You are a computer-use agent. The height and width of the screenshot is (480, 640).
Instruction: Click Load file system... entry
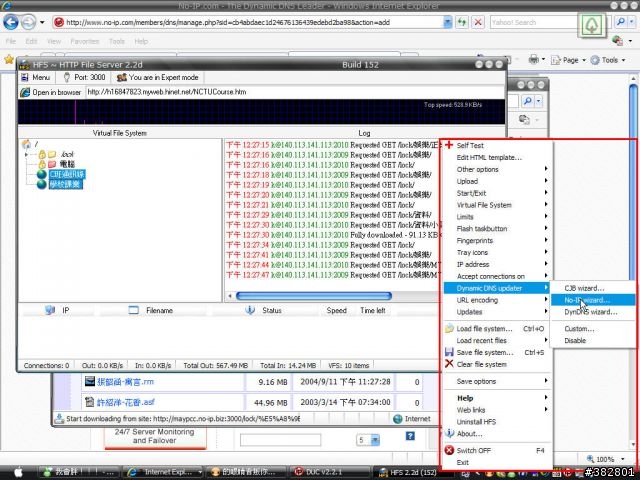497,329
